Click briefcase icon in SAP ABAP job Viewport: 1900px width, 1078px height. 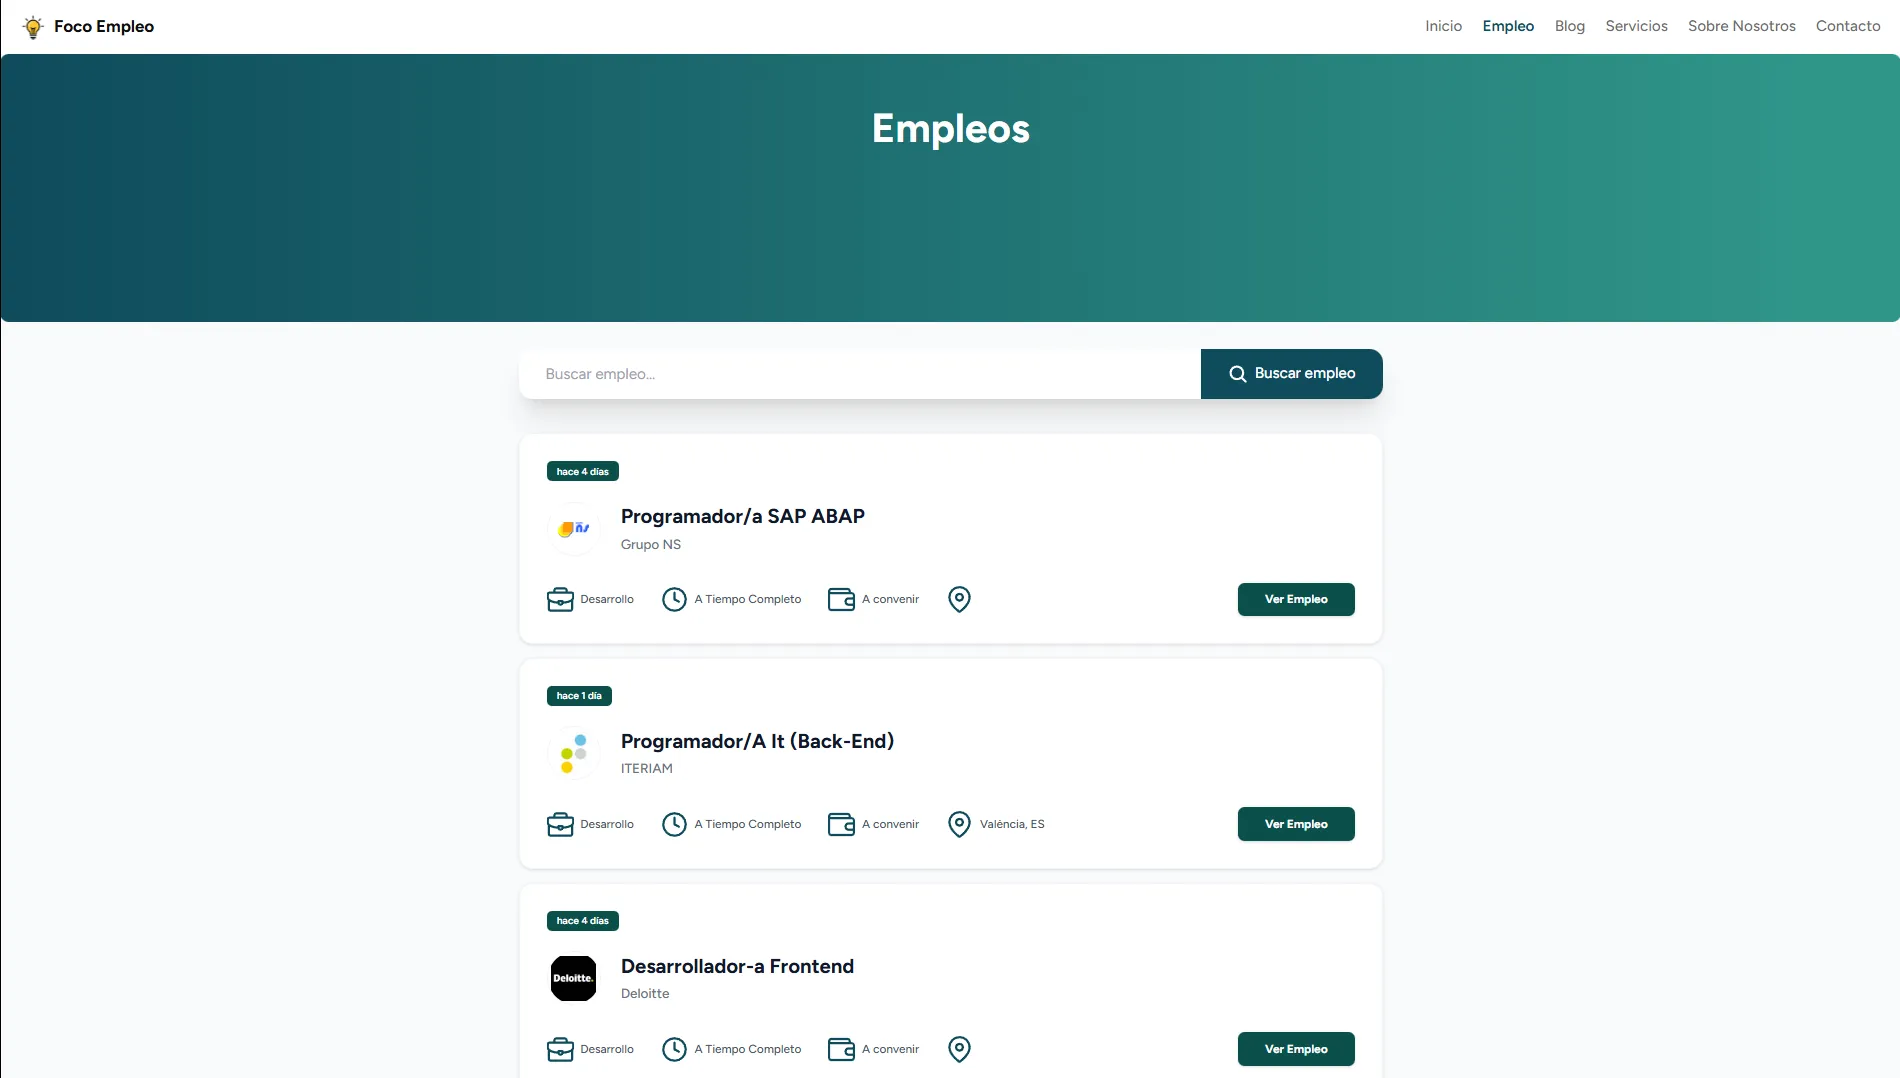560,599
